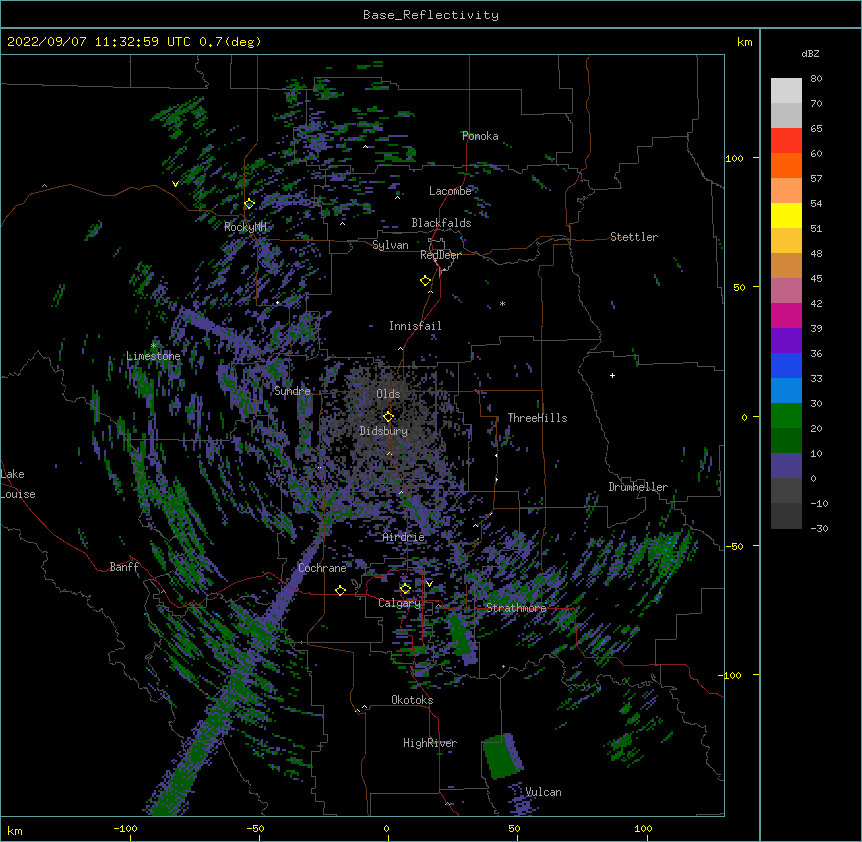Click the Sundre town label

click(x=292, y=391)
